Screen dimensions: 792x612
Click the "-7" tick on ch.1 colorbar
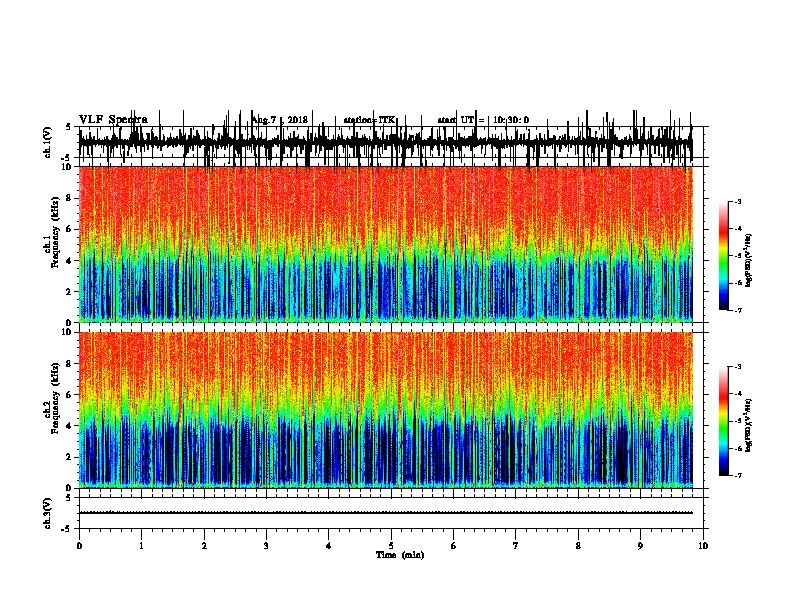pyautogui.click(x=737, y=310)
